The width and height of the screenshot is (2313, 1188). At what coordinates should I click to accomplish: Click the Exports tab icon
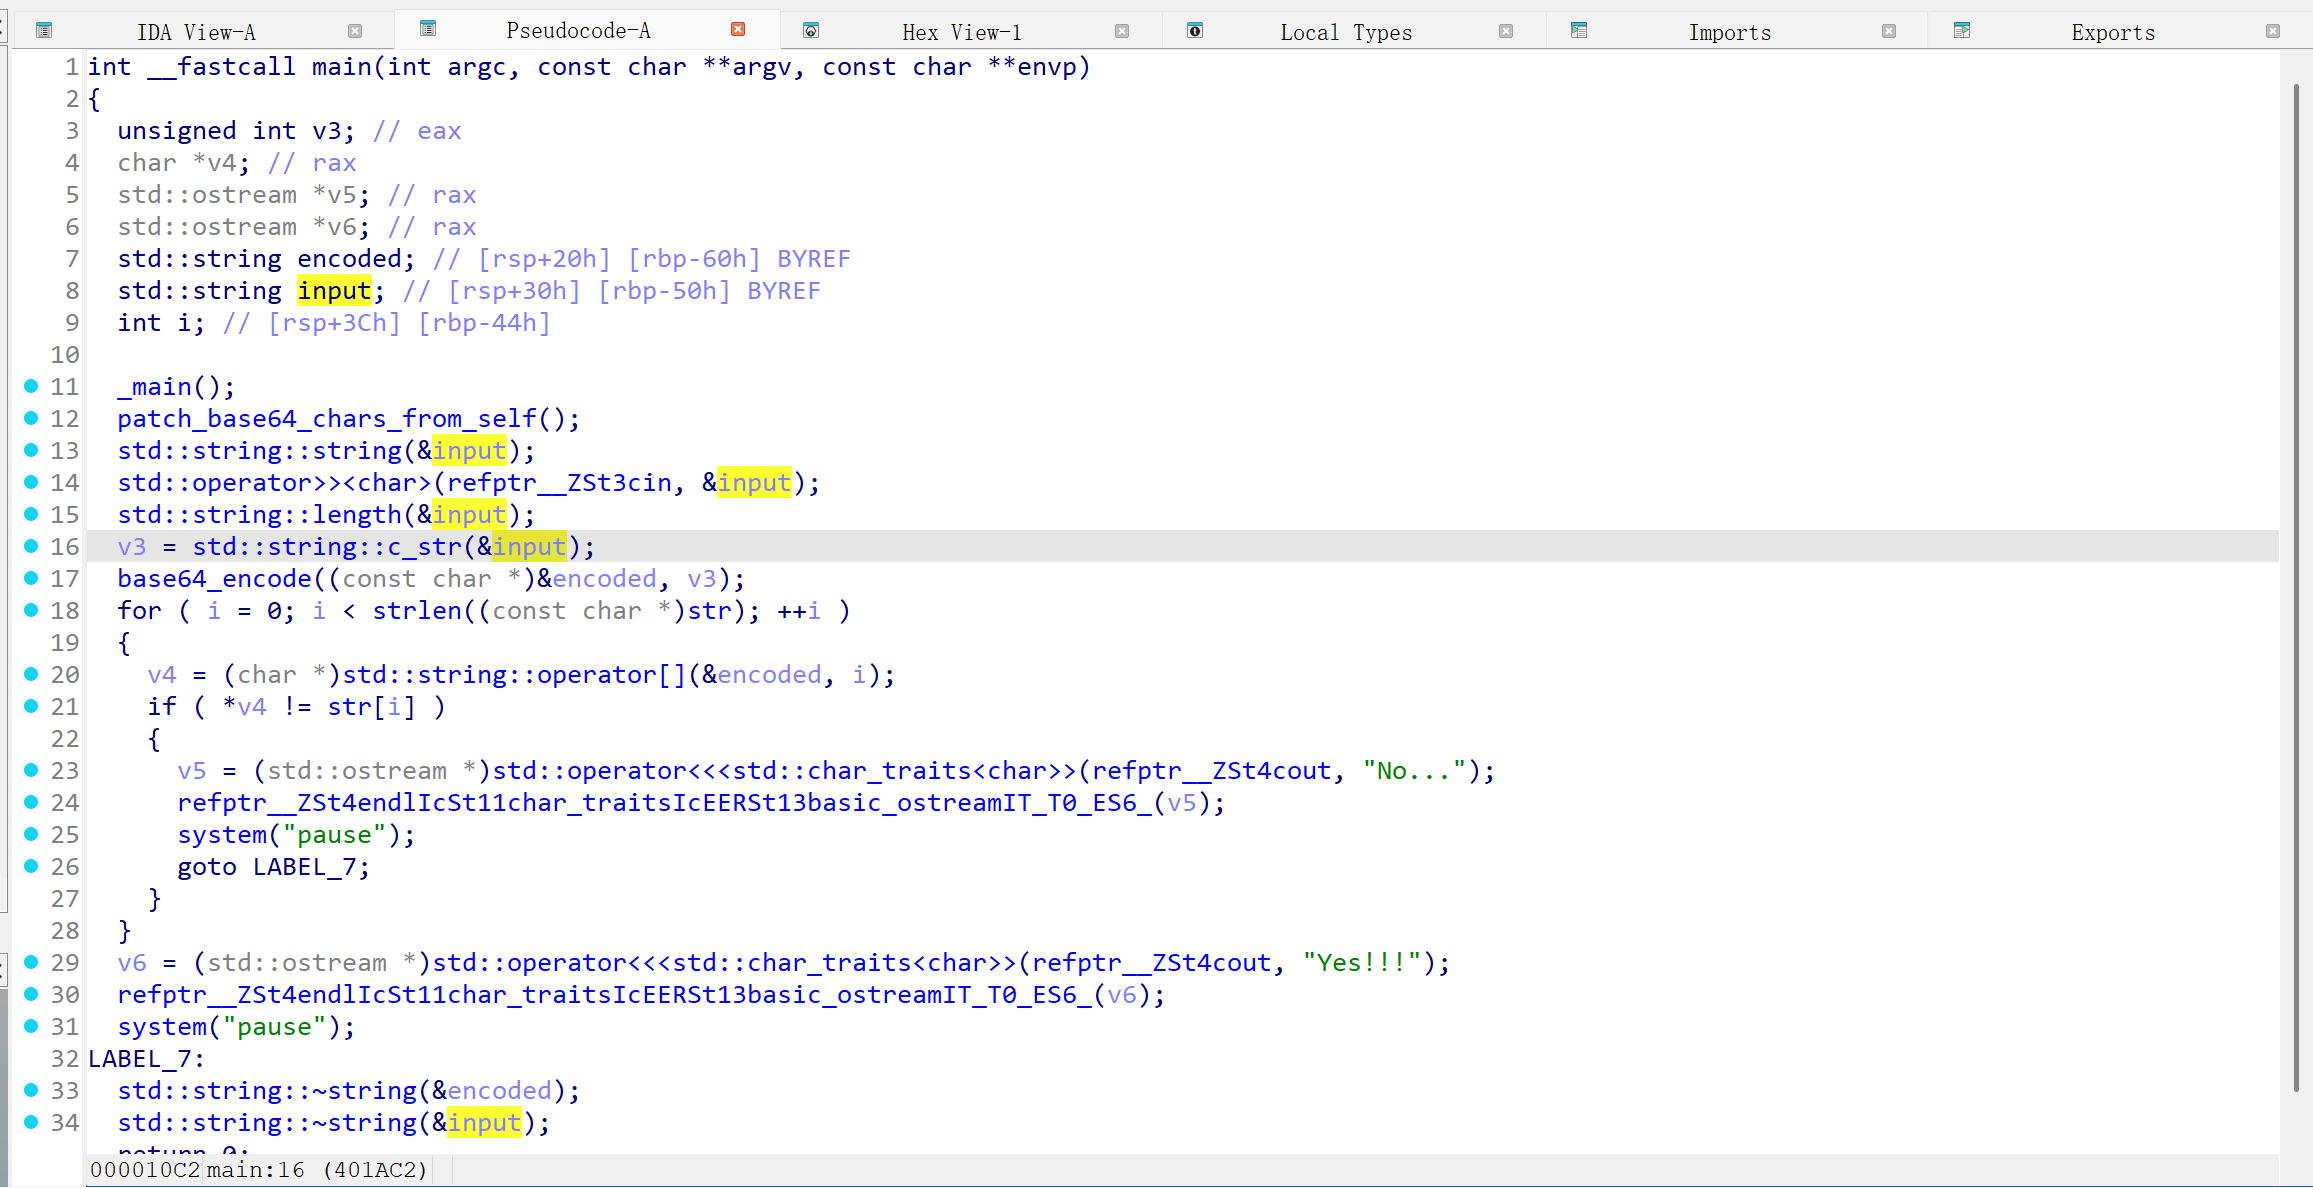(x=1962, y=31)
